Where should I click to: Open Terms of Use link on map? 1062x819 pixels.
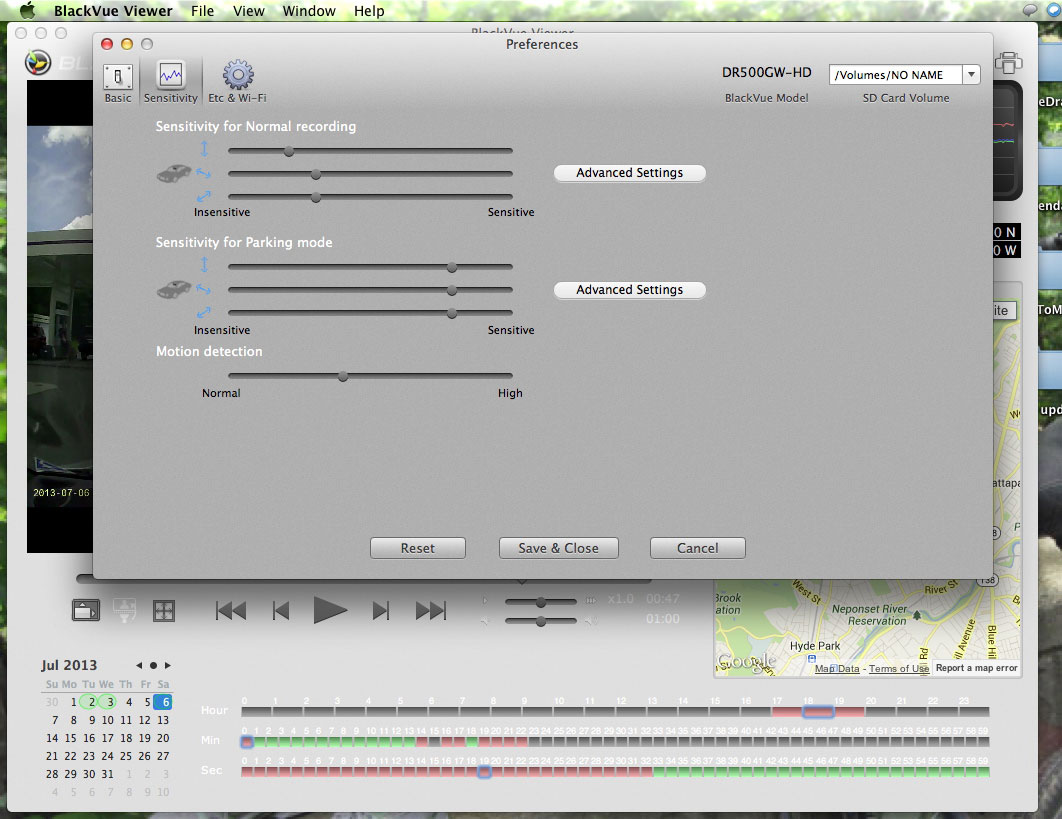point(899,669)
